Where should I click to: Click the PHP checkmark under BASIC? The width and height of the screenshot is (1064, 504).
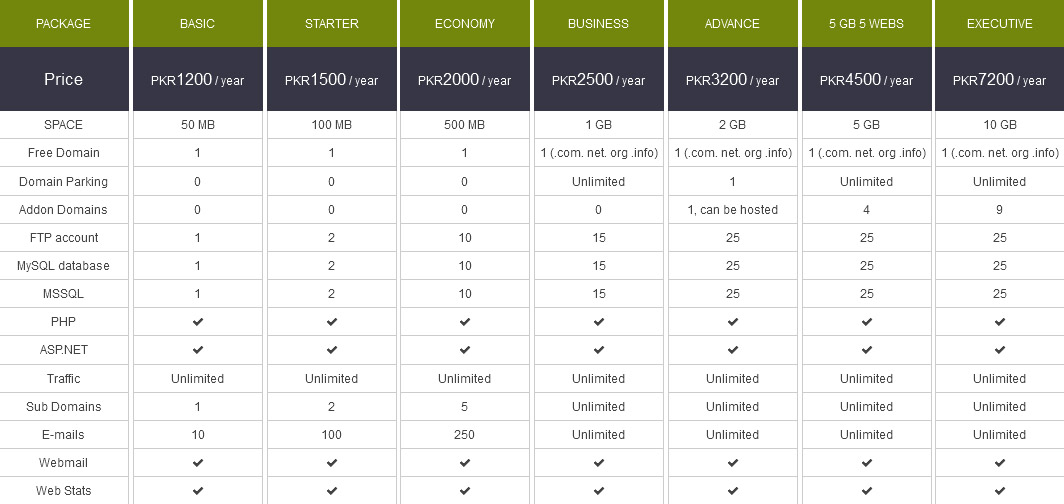[x=197, y=322]
